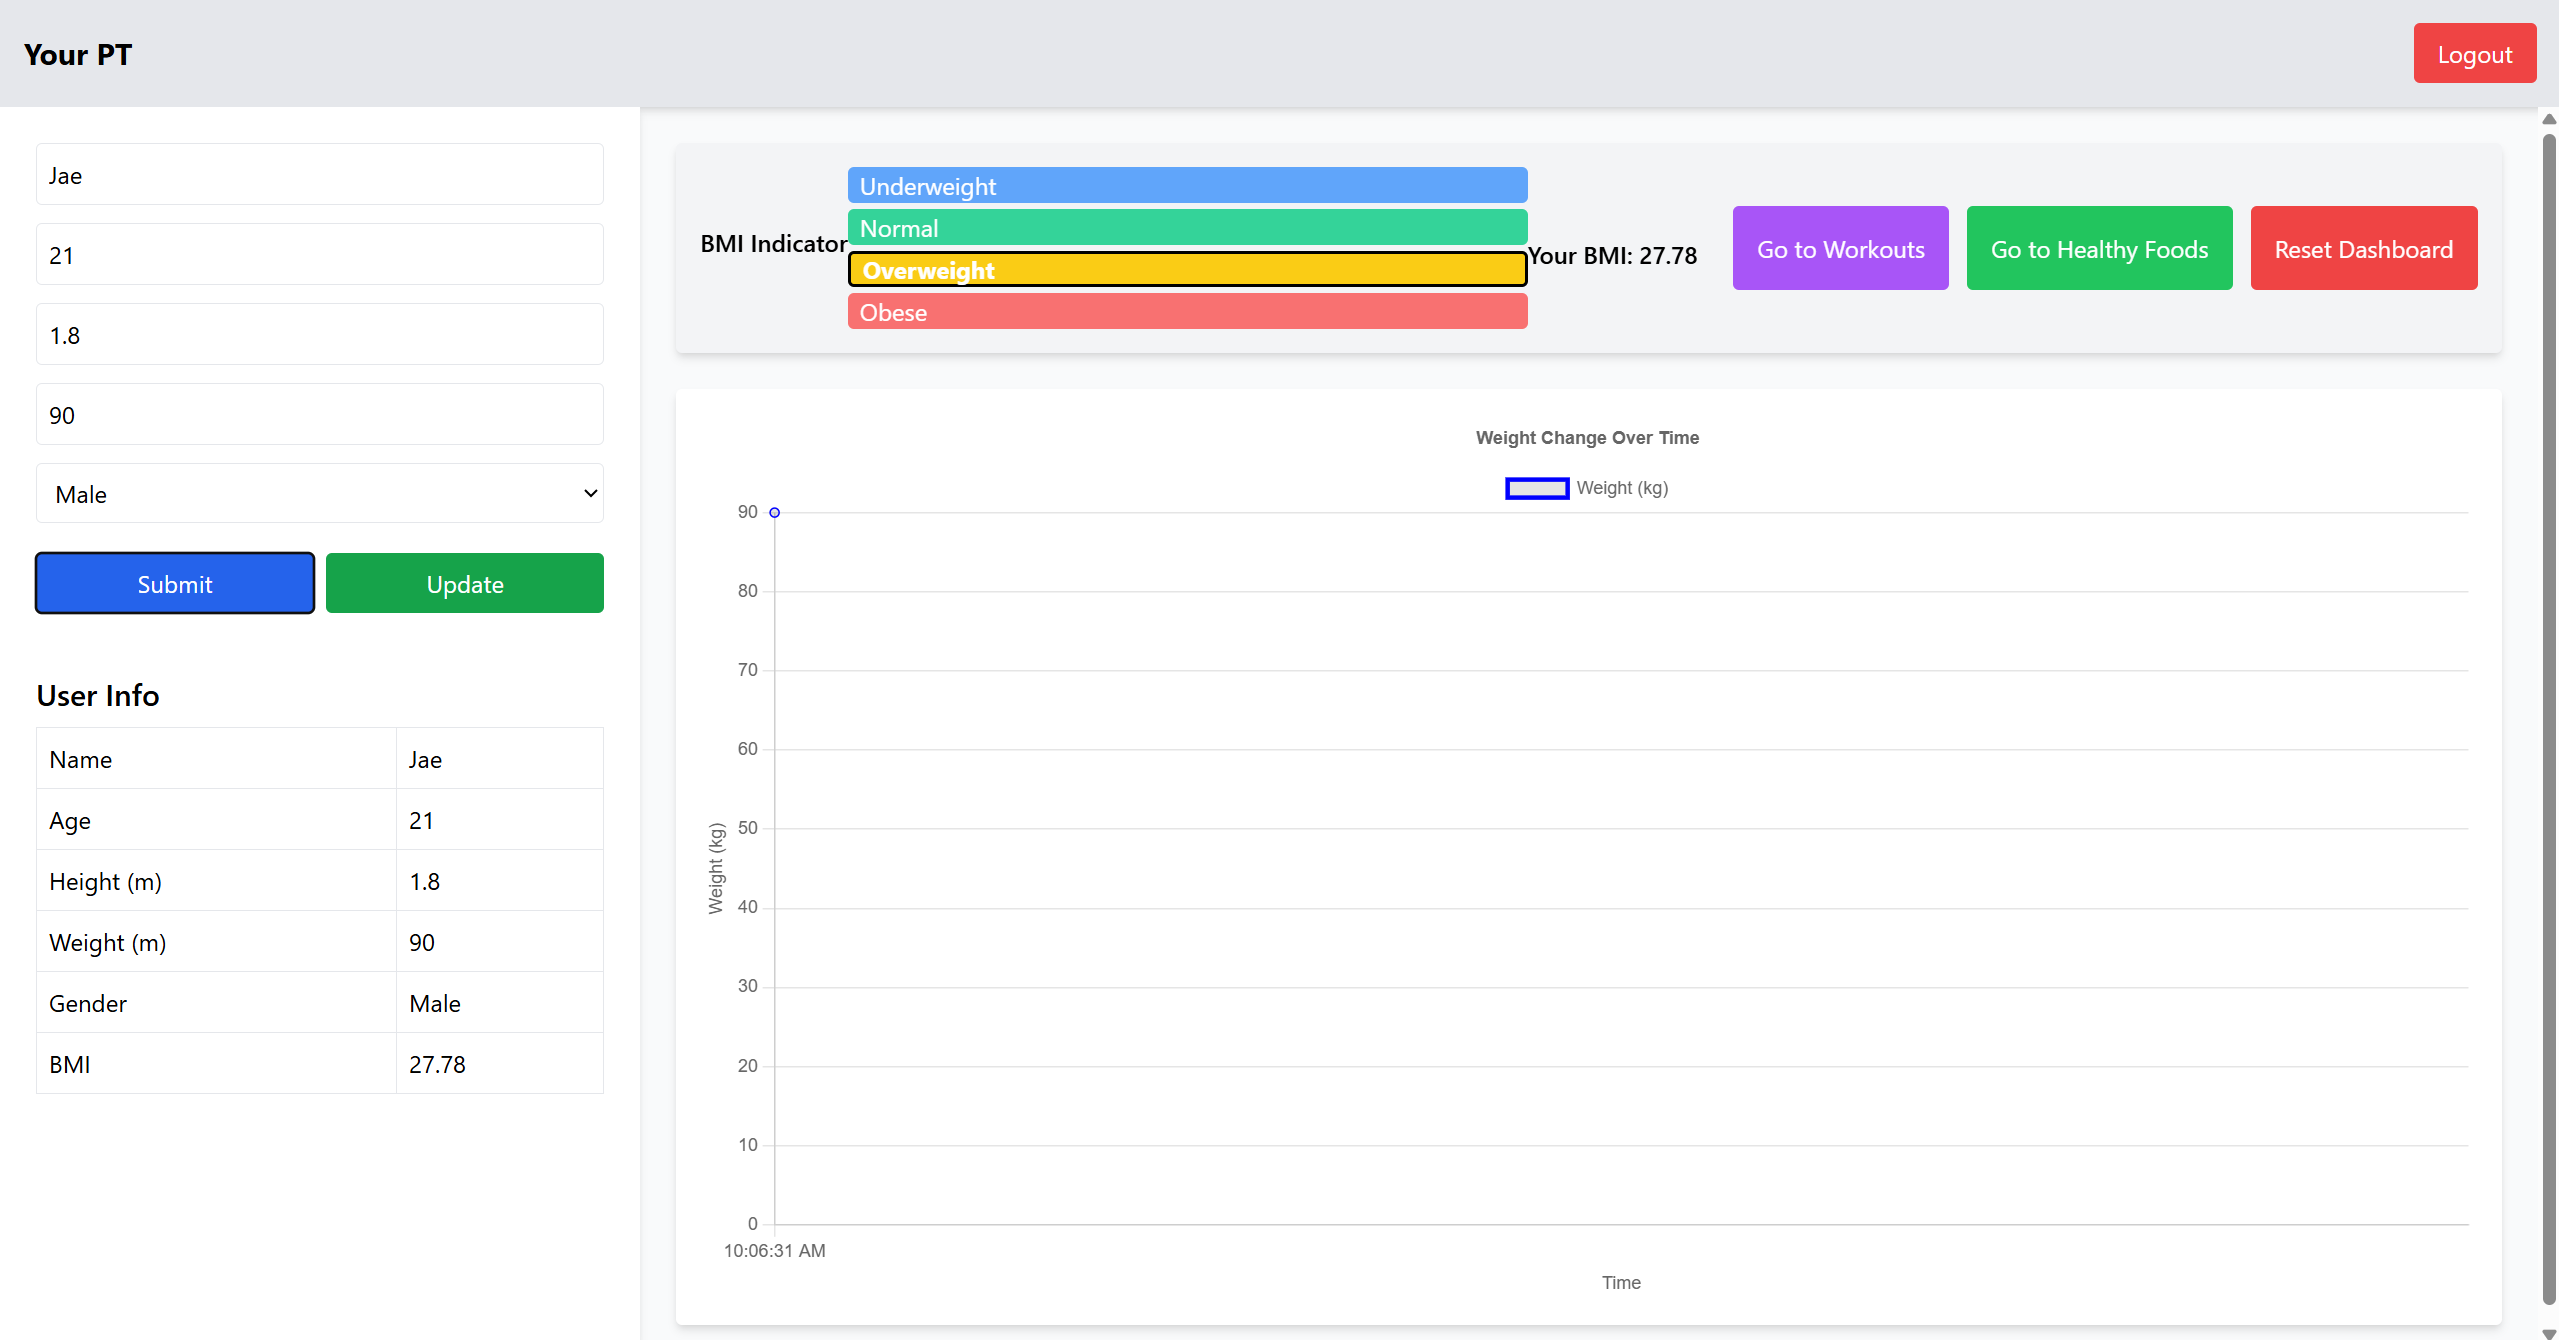This screenshot has width=2559, height=1340.
Task: Toggle the Weight (kg) legend box
Action: point(1536,488)
